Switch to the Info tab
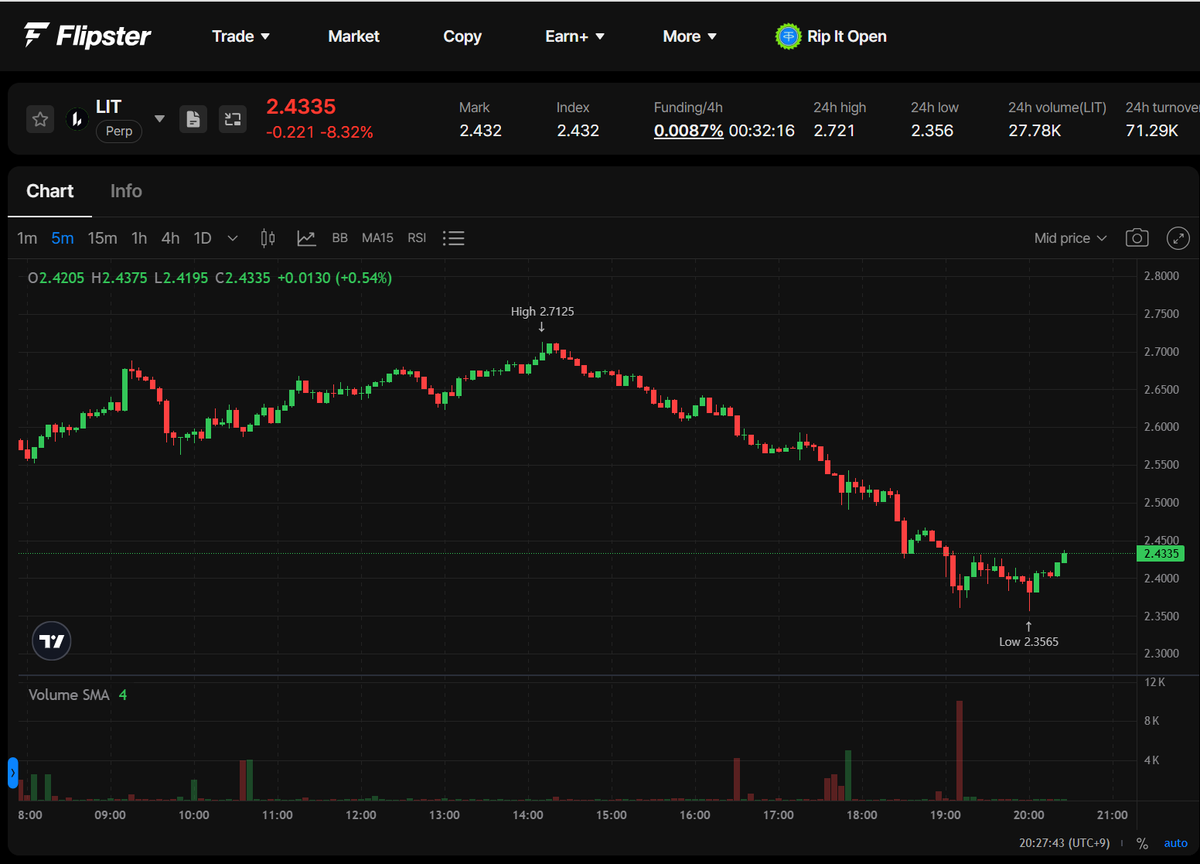1200x864 pixels. point(126,191)
